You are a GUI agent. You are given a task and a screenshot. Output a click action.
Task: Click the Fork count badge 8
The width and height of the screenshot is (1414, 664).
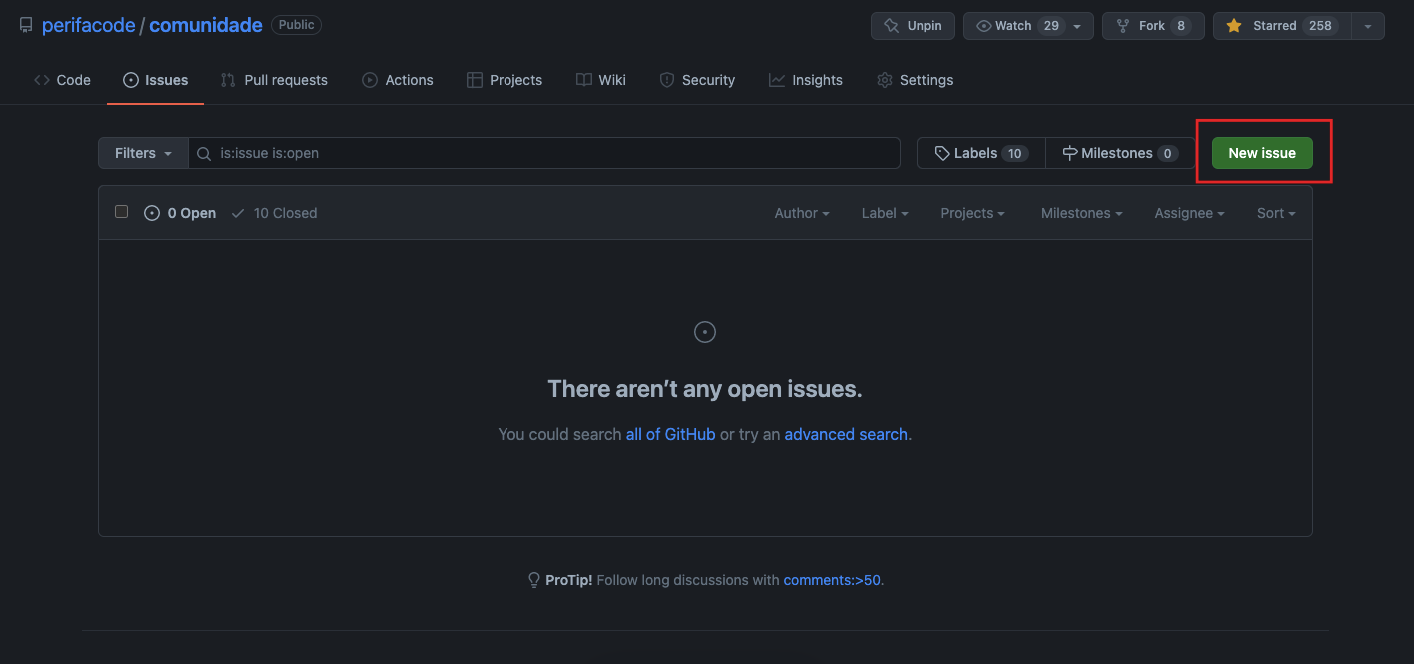[x=1181, y=26]
